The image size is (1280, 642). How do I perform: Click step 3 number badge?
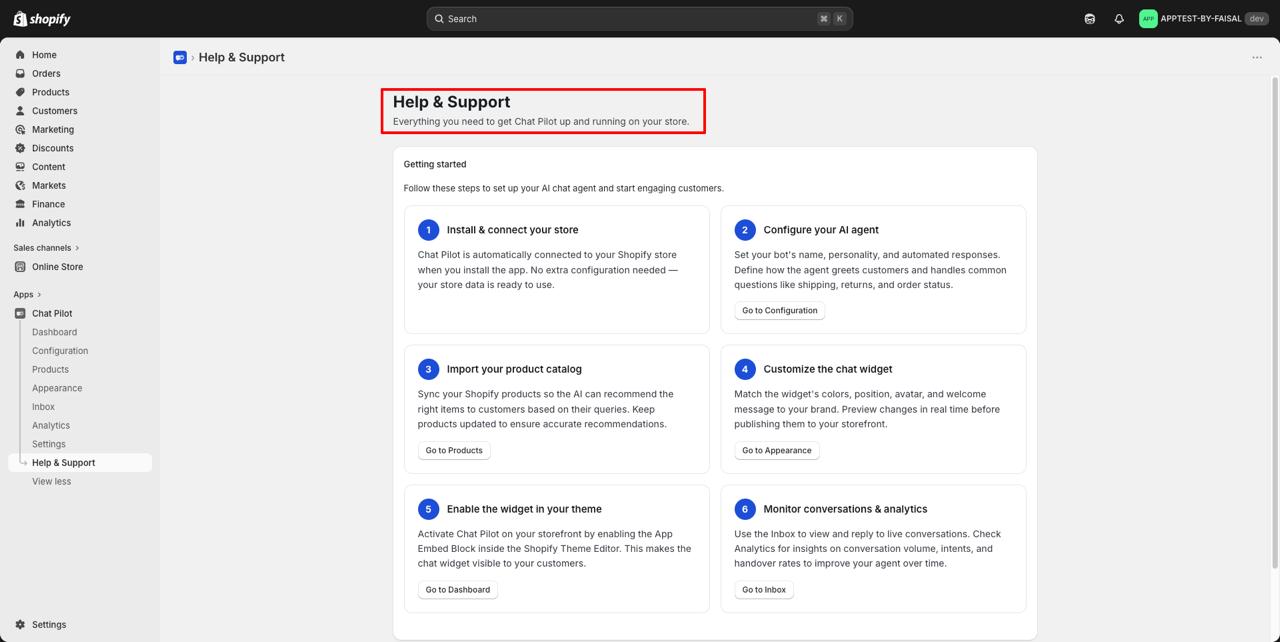pos(428,369)
